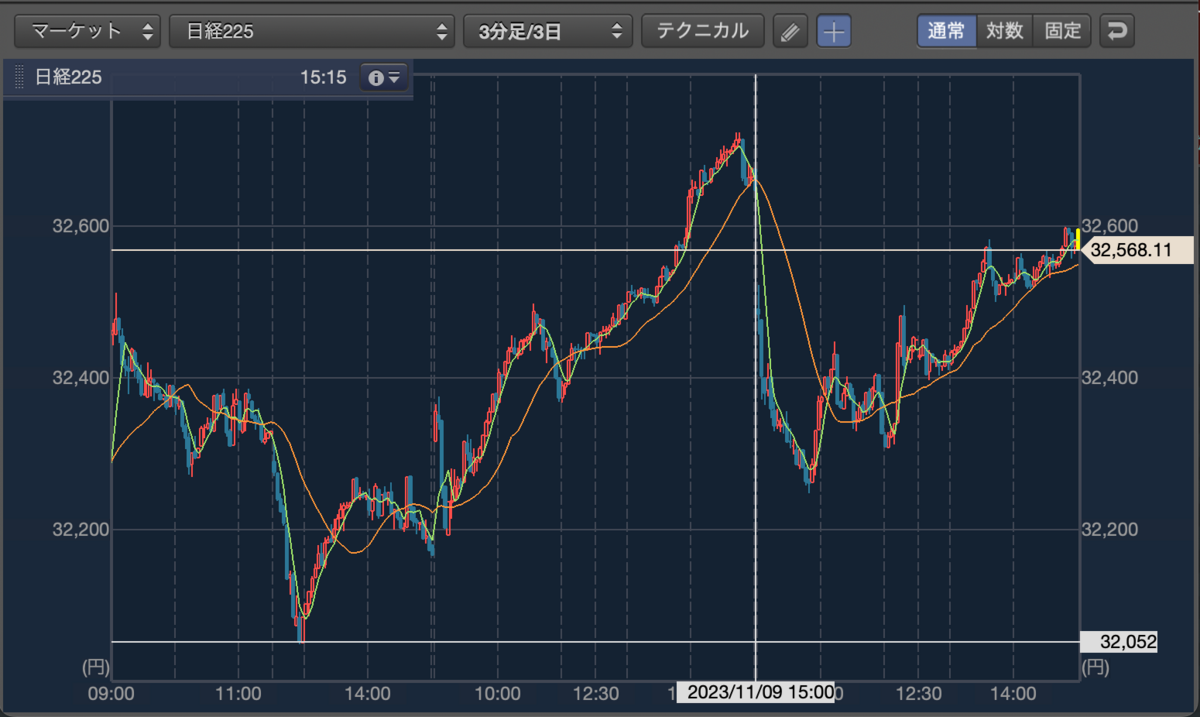The image size is (1200, 717).
Task: Select the pencil drawing tool icon
Action: [x=790, y=31]
